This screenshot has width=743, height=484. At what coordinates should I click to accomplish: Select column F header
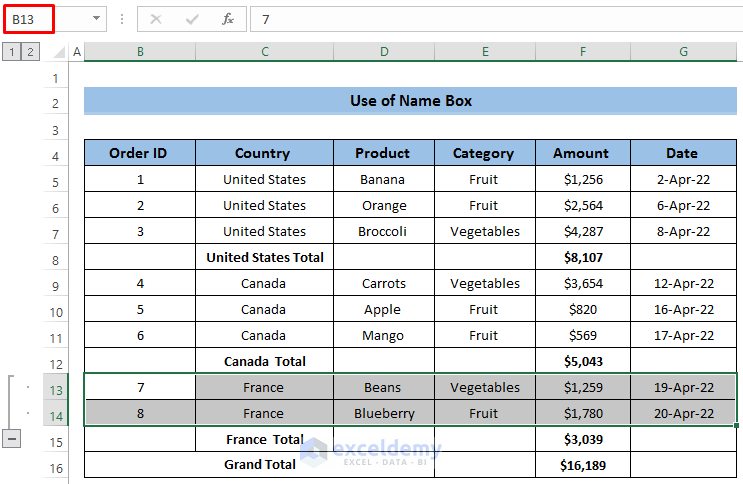click(x=580, y=52)
